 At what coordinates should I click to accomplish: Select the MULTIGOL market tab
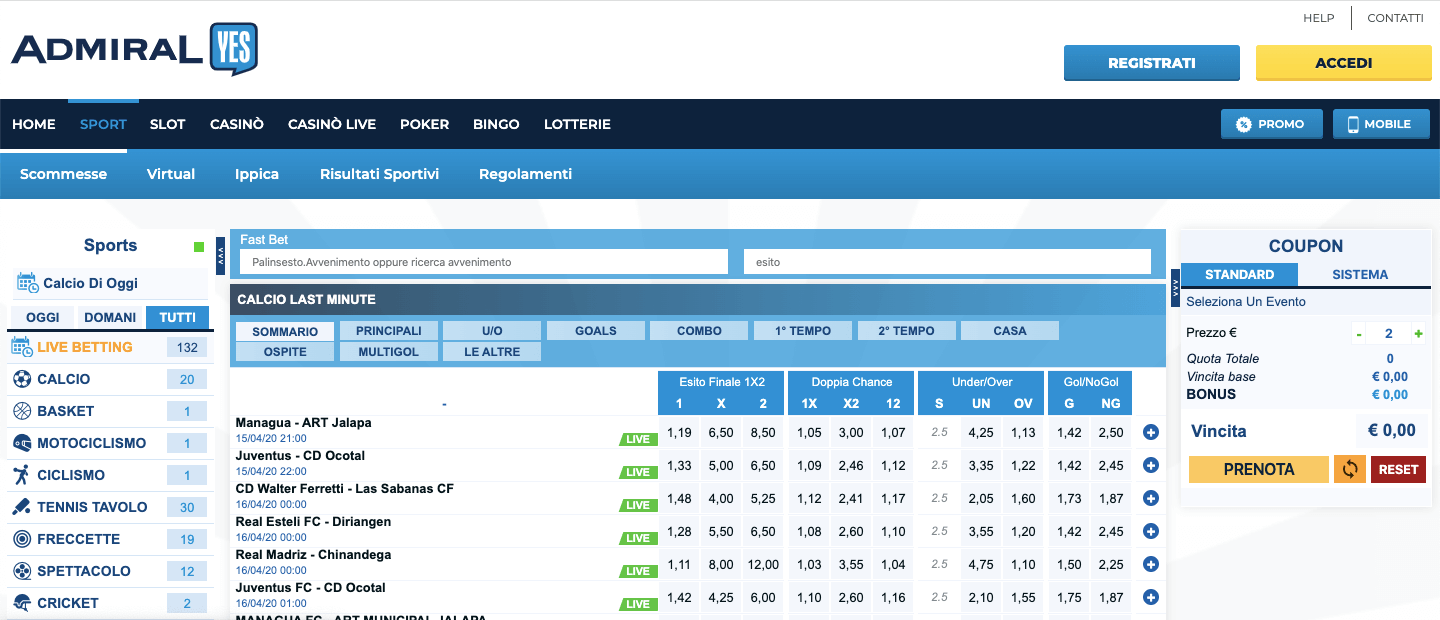[x=389, y=352]
